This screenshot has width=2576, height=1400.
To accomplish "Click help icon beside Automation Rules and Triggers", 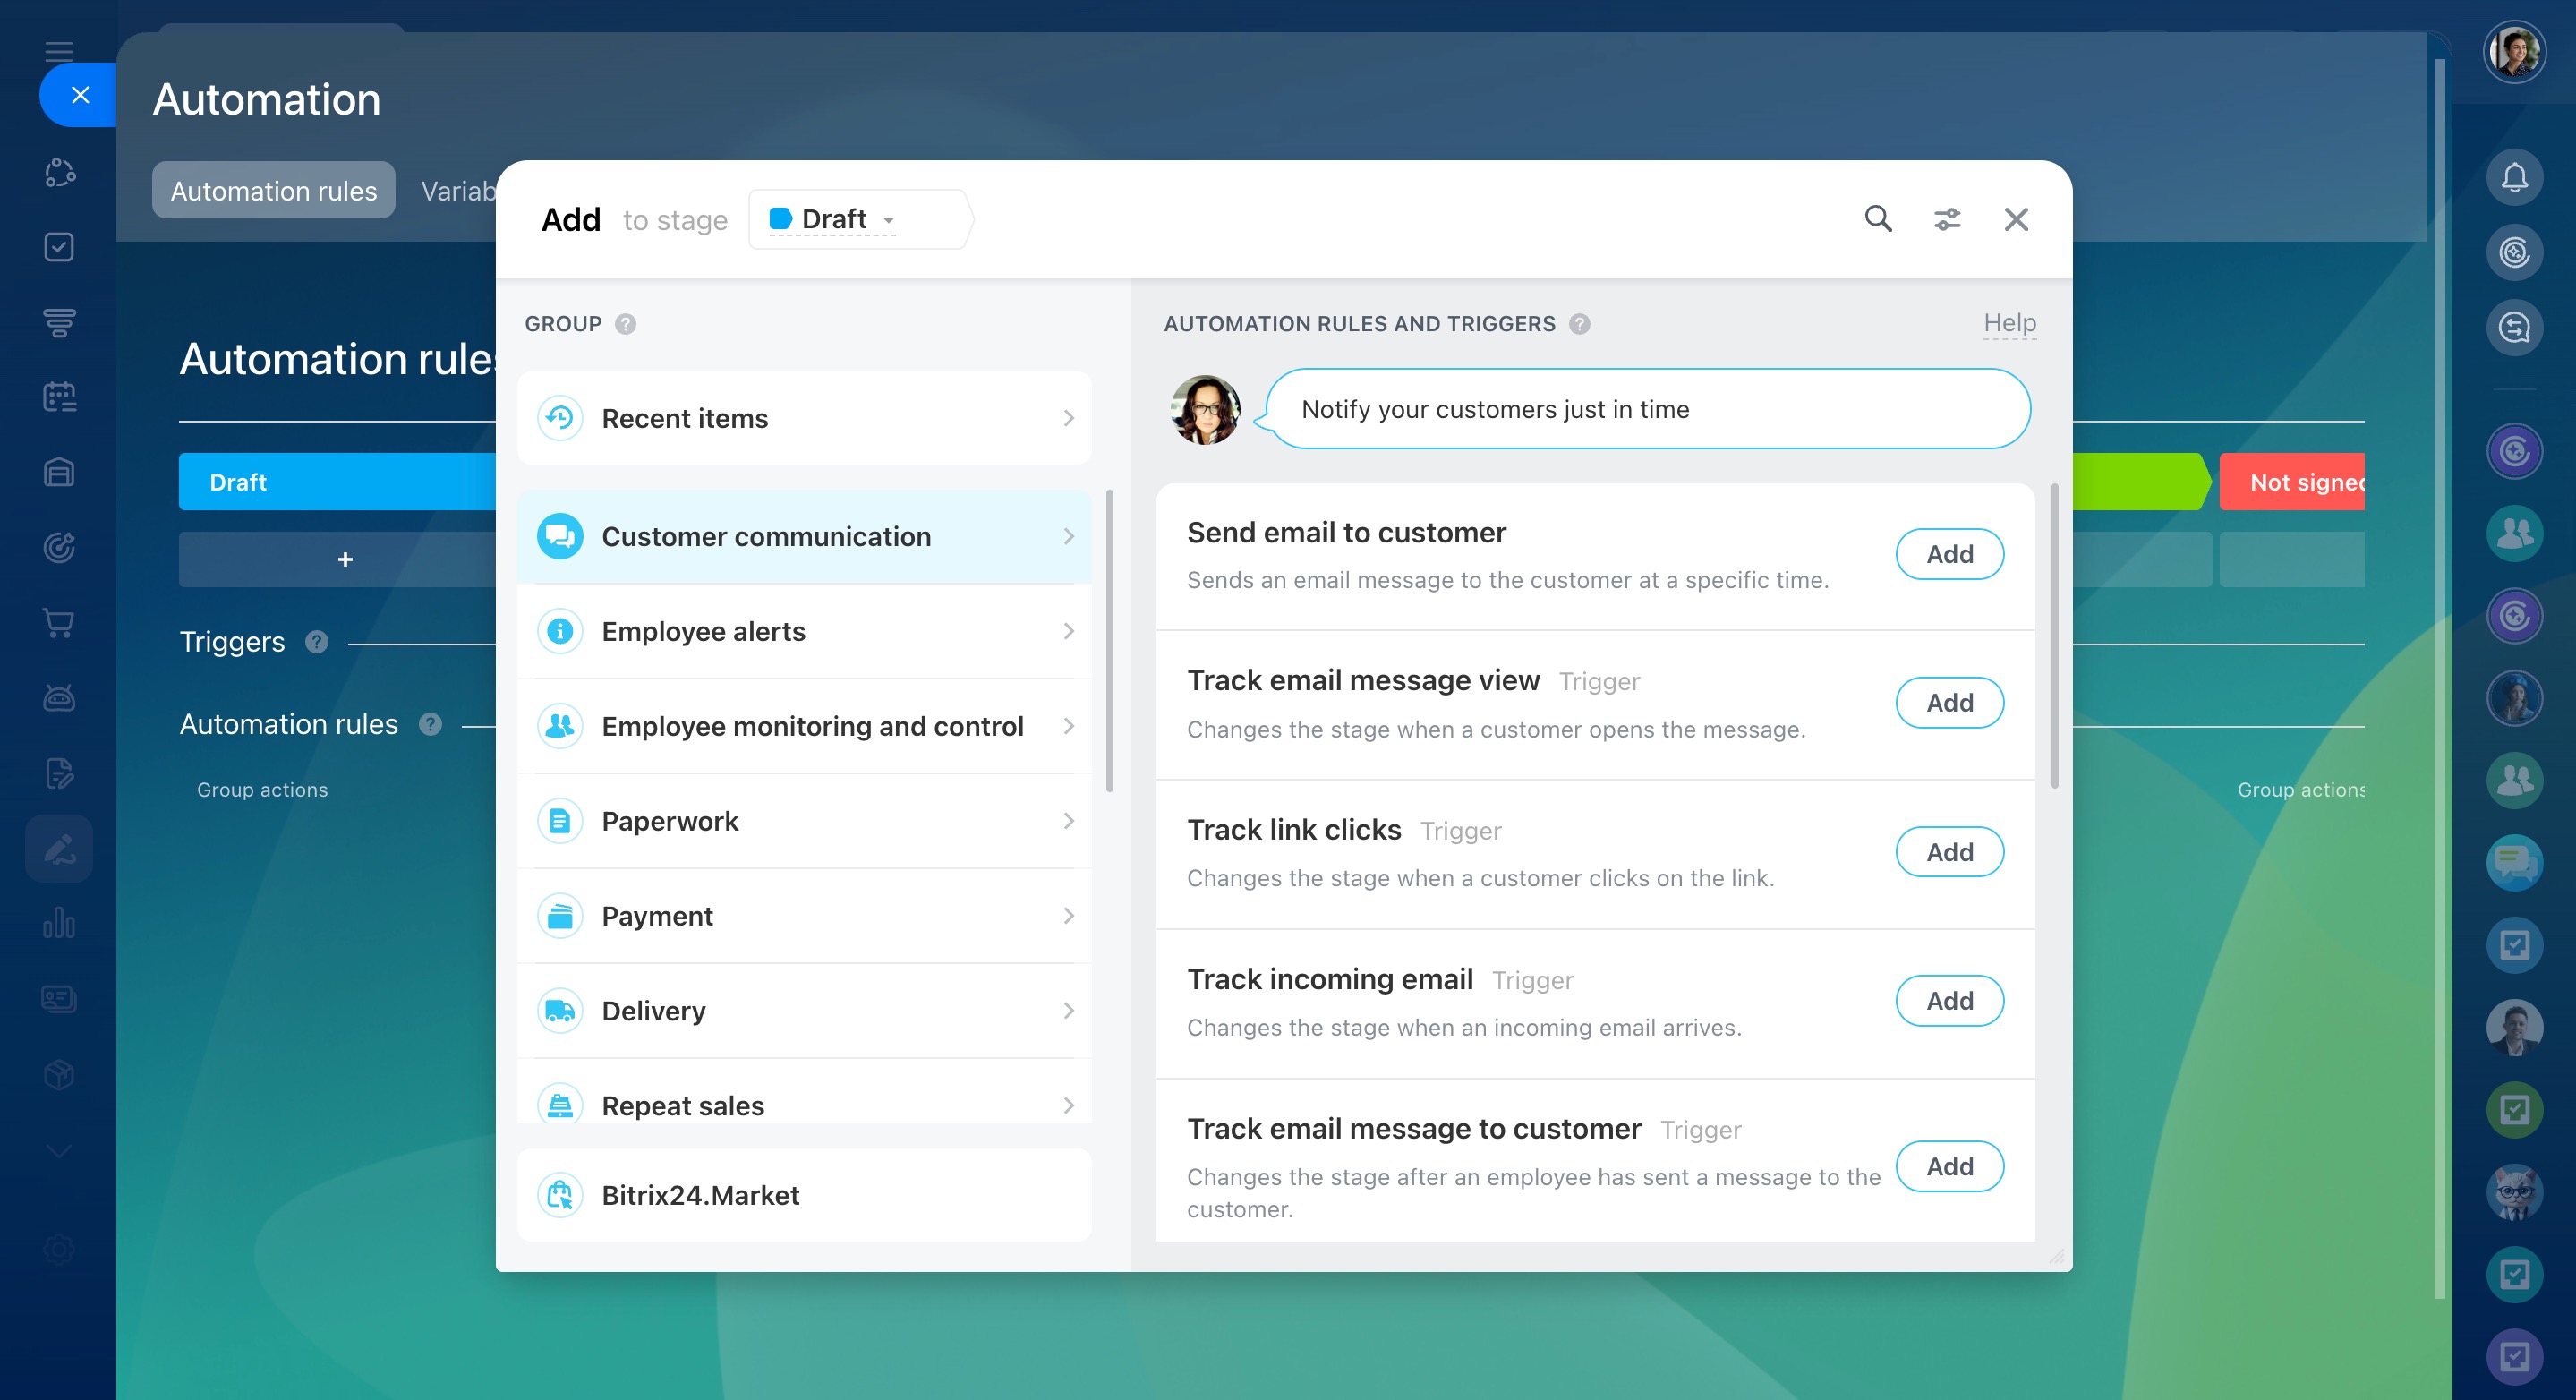I will (x=1579, y=324).
